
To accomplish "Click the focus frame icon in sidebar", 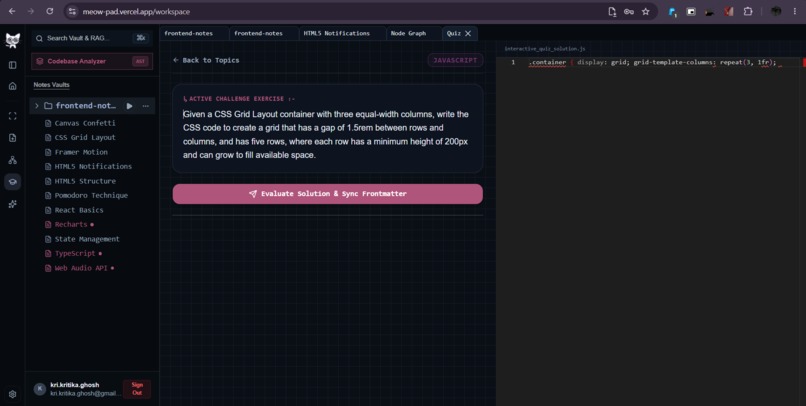I will (x=13, y=116).
